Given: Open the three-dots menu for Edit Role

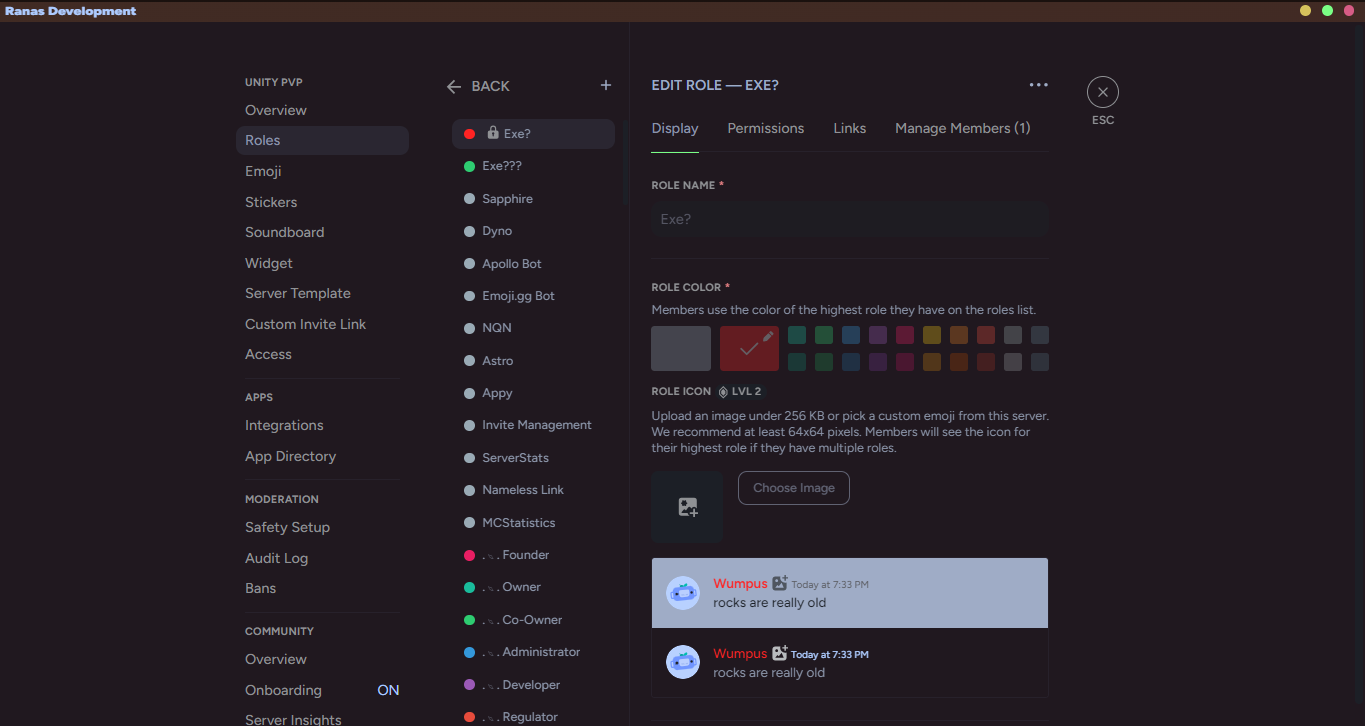Looking at the screenshot, I should 1038,85.
